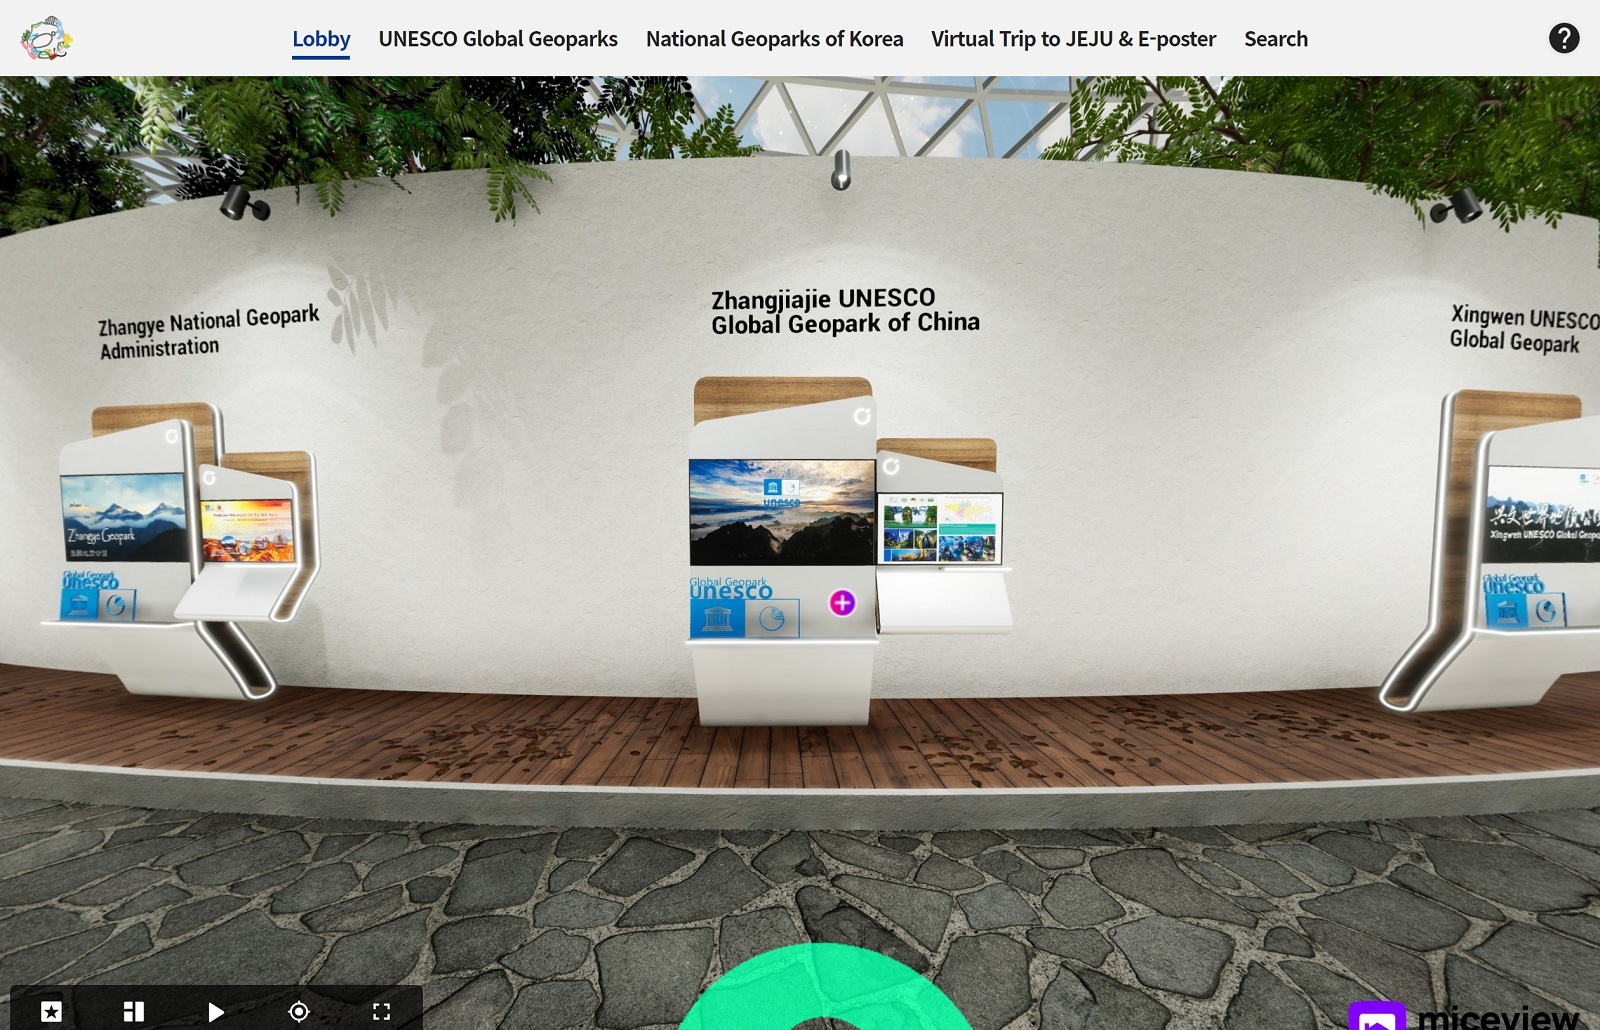
Task: Open the Lobby tab
Action: coord(321,39)
